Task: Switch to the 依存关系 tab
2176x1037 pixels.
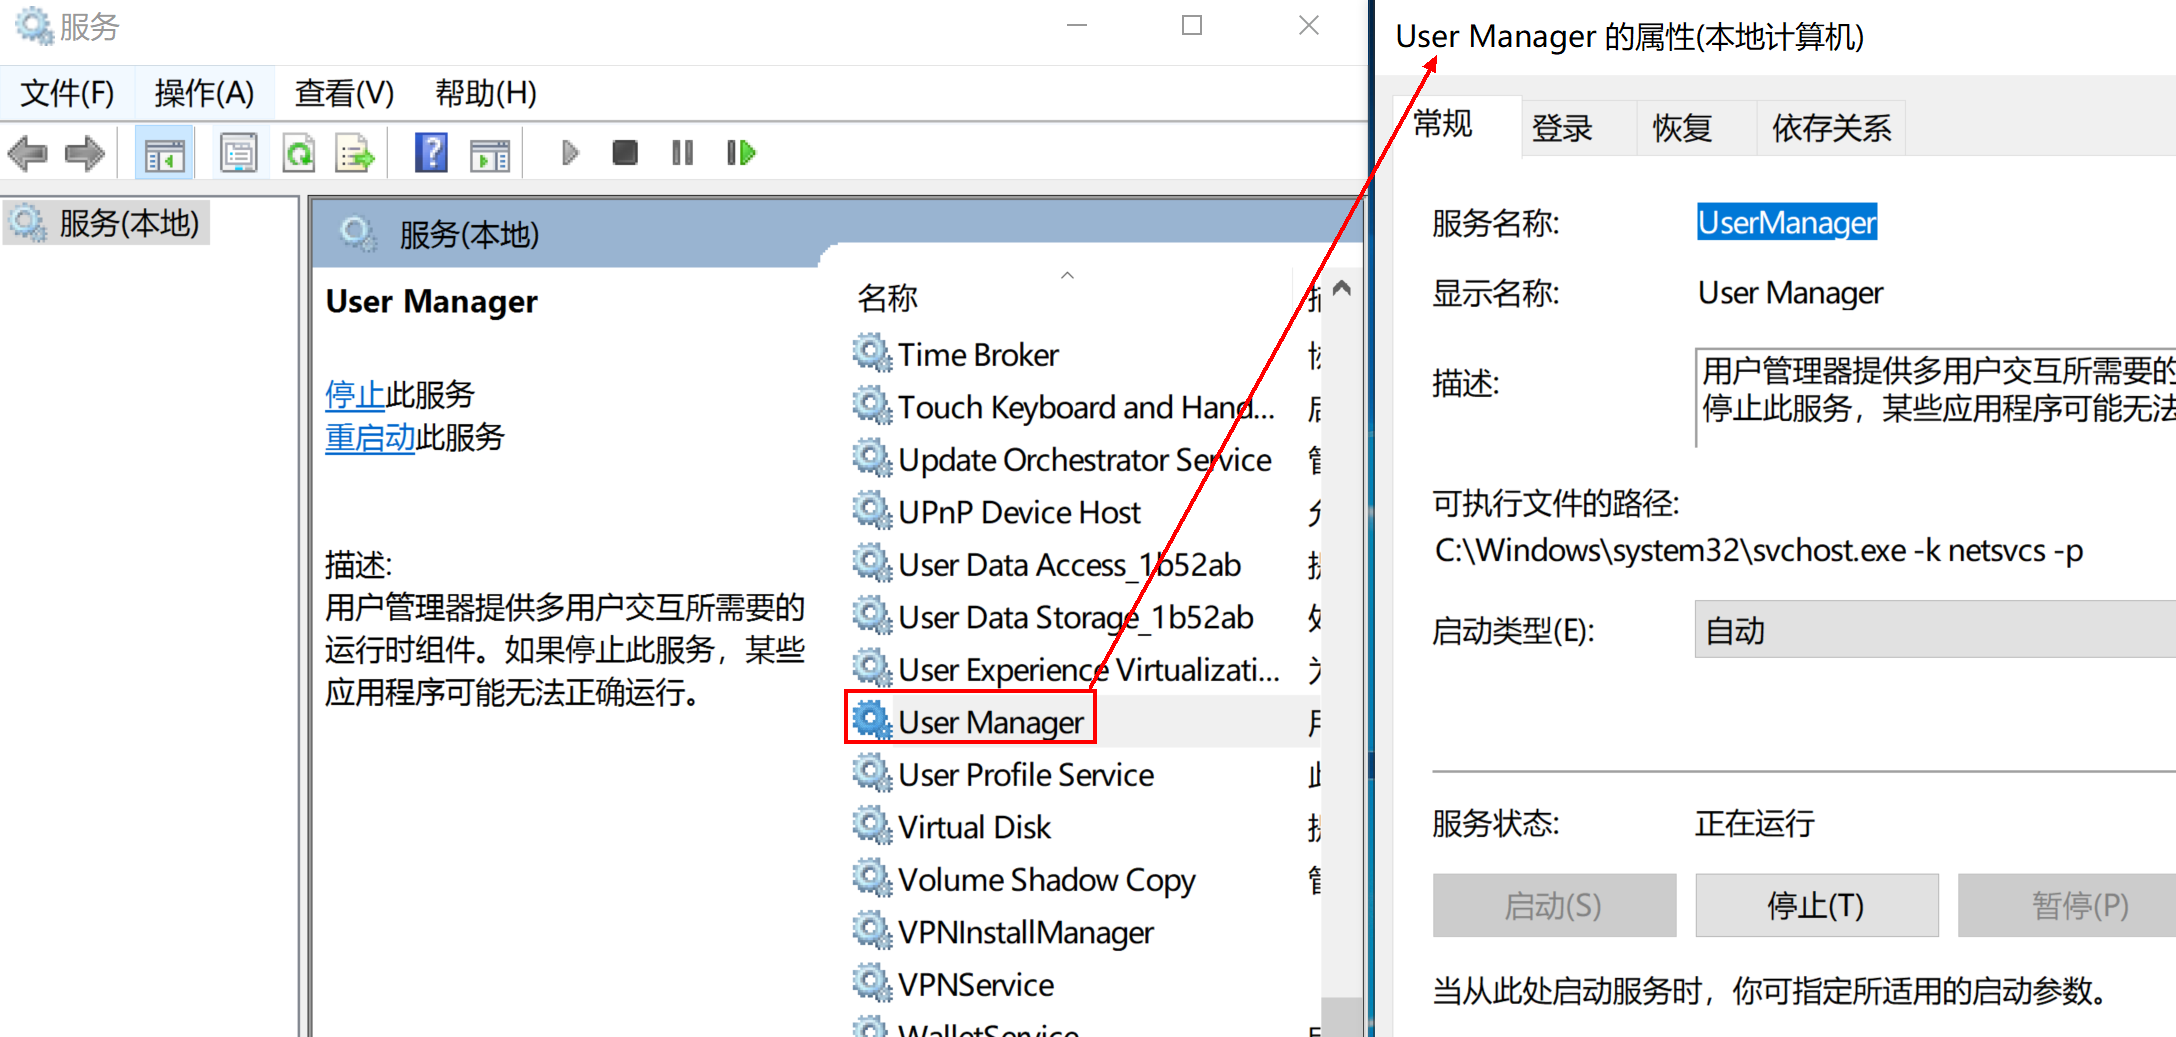Action: (1831, 128)
